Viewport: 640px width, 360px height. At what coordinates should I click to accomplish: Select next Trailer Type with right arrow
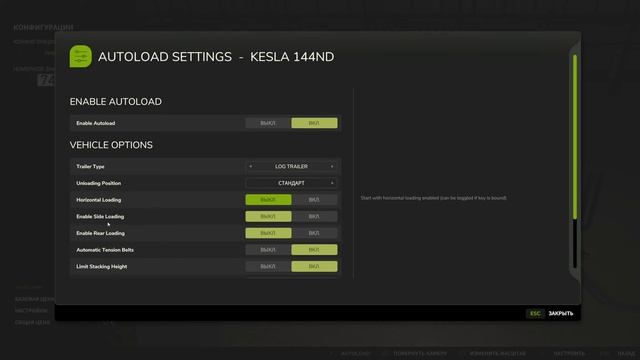(x=332, y=167)
